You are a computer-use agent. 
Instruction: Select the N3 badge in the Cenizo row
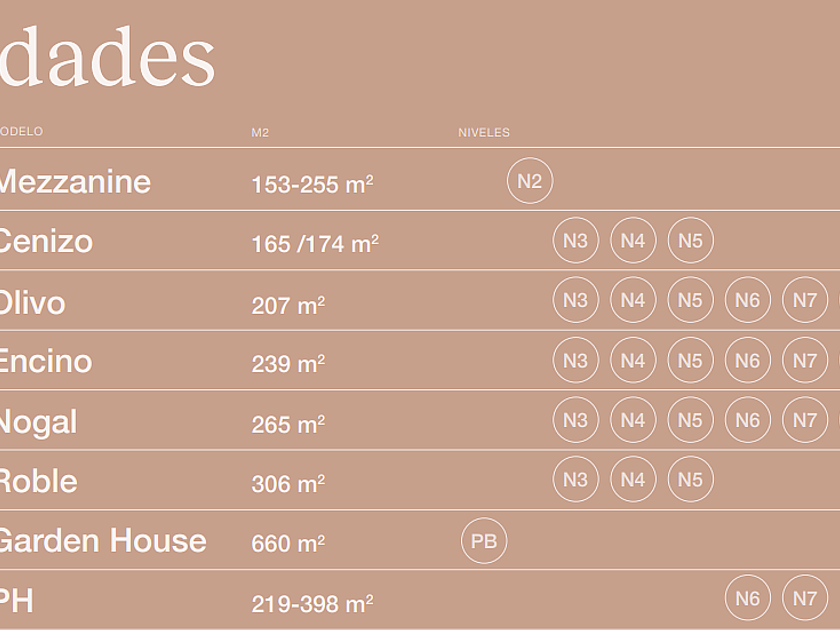point(575,240)
